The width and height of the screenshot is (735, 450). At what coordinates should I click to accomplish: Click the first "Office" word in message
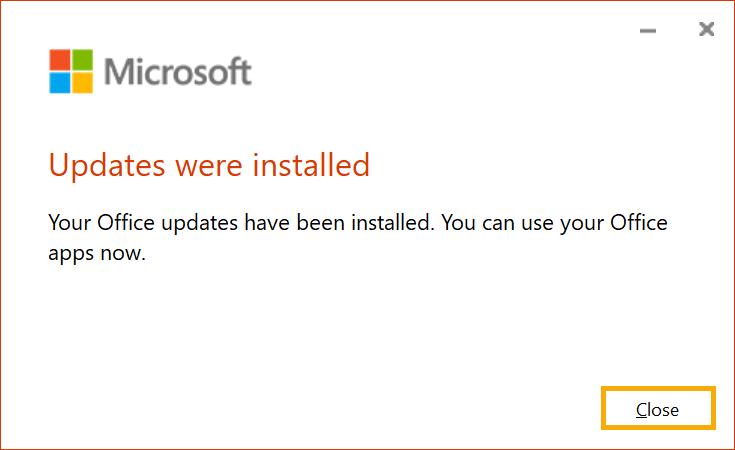point(118,221)
